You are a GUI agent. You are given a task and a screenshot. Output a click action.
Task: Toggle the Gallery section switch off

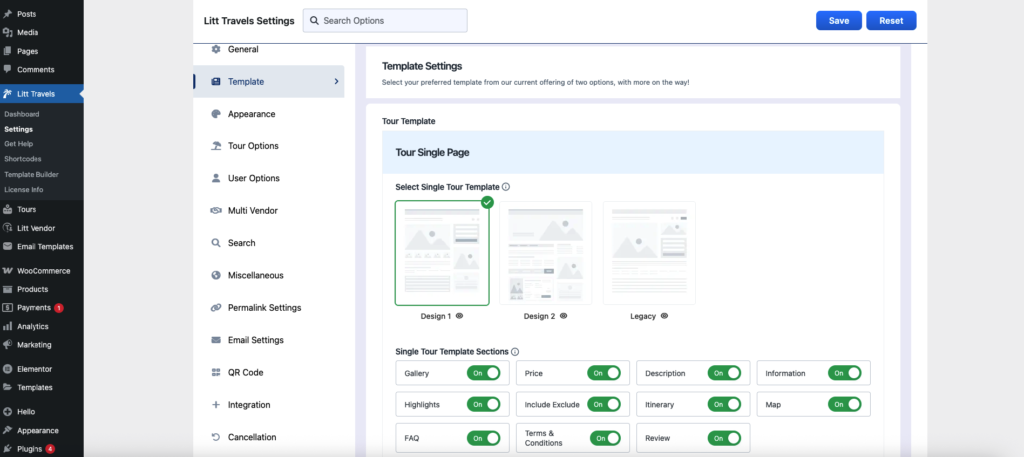(x=483, y=373)
